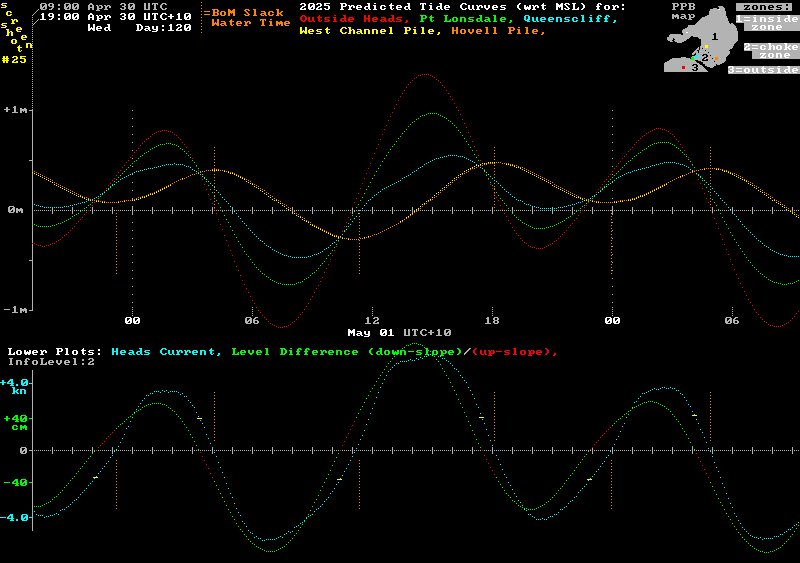Screen dimensions: 800x563
Task: Click the red 'Outside Heads,' legend label
Action: [x=353, y=19]
